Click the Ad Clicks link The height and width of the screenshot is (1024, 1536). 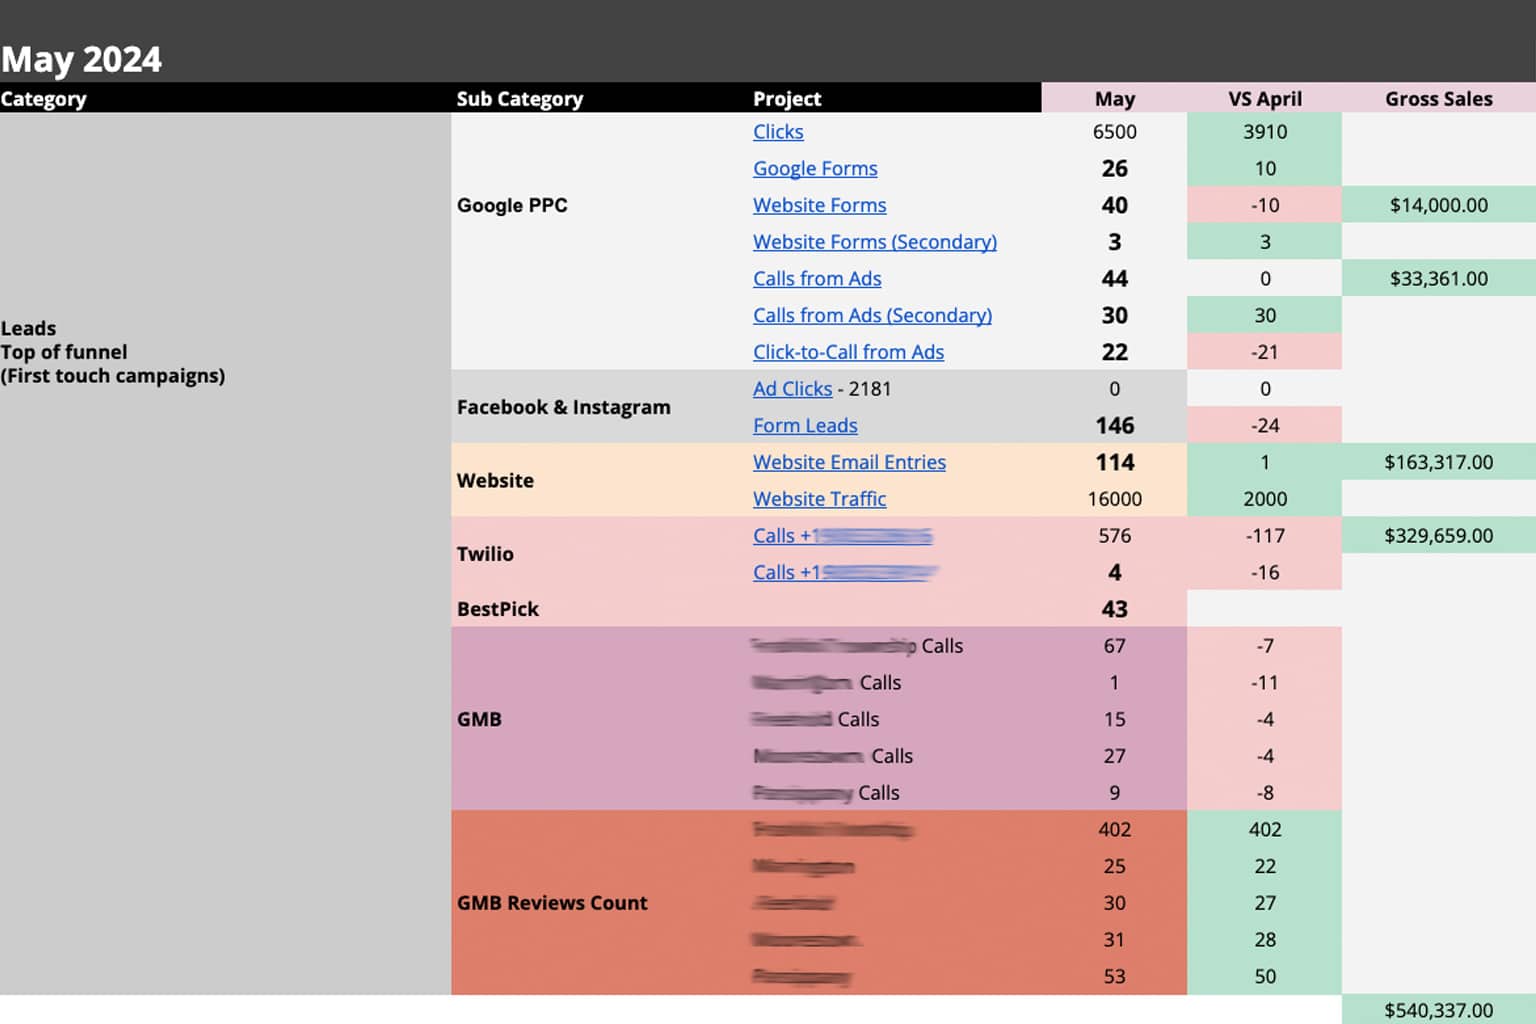click(x=791, y=389)
